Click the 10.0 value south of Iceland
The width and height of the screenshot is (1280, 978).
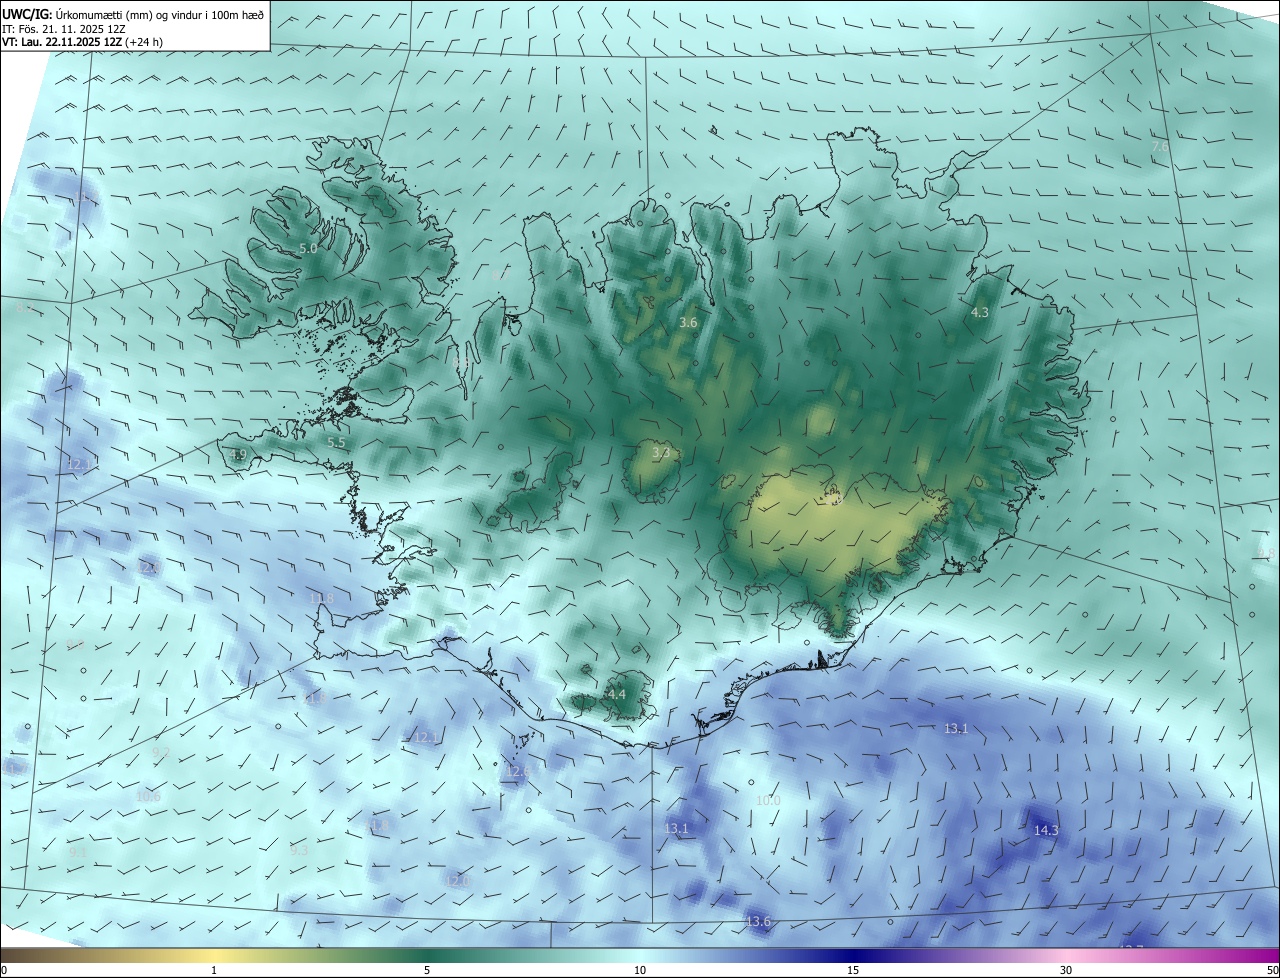coord(768,800)
